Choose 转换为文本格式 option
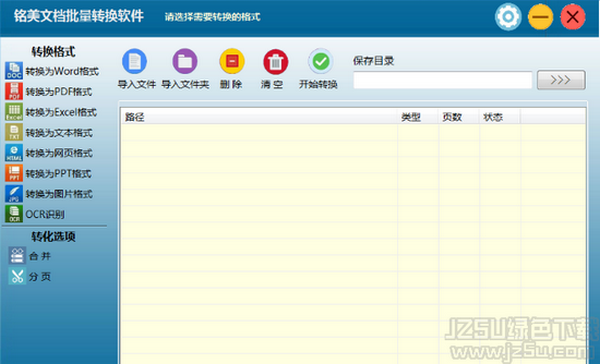The width and height of the screenshot is (600, 364). coord(59,133)
